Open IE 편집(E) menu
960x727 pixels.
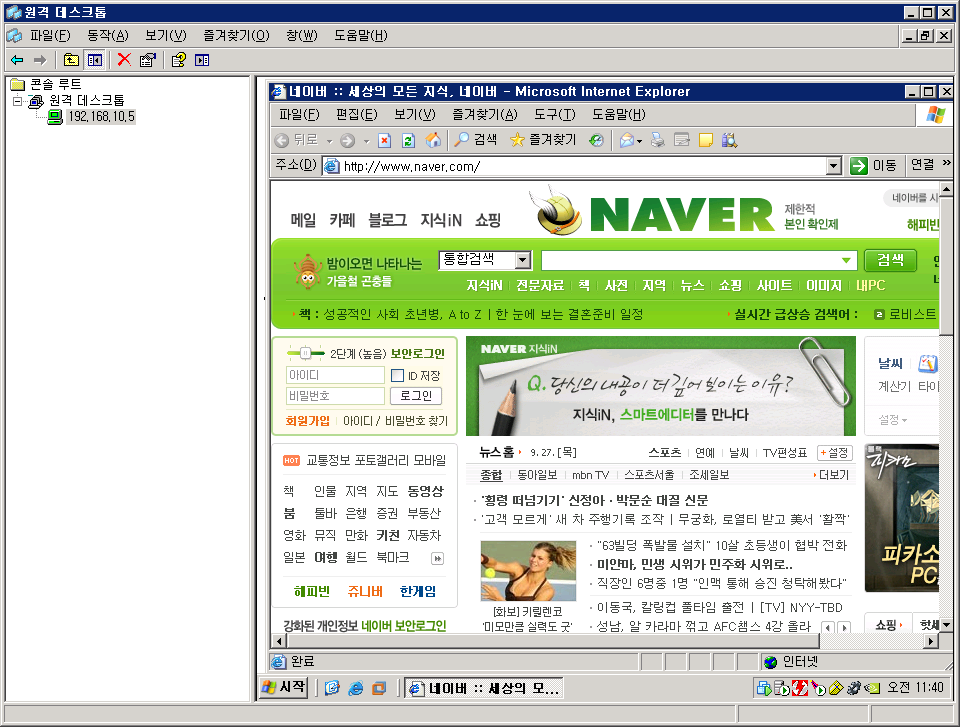click(x=356, y=115)
